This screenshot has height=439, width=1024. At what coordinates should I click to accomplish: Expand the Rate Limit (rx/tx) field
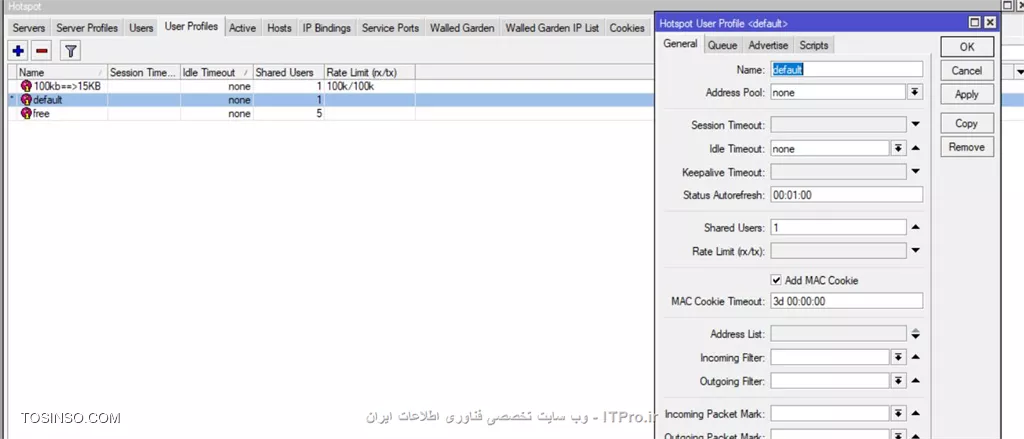point(916,251)
